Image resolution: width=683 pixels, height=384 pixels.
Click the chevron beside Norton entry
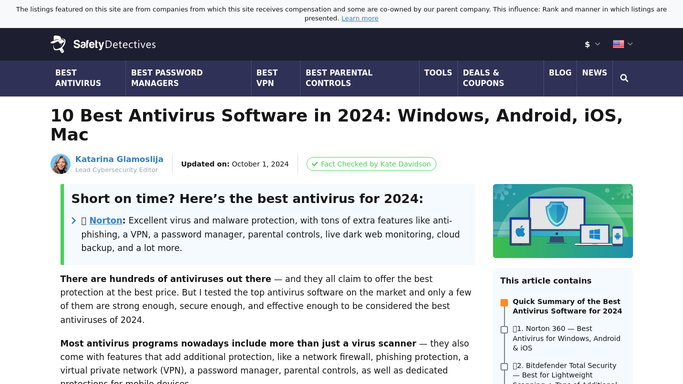click(74, 221)
